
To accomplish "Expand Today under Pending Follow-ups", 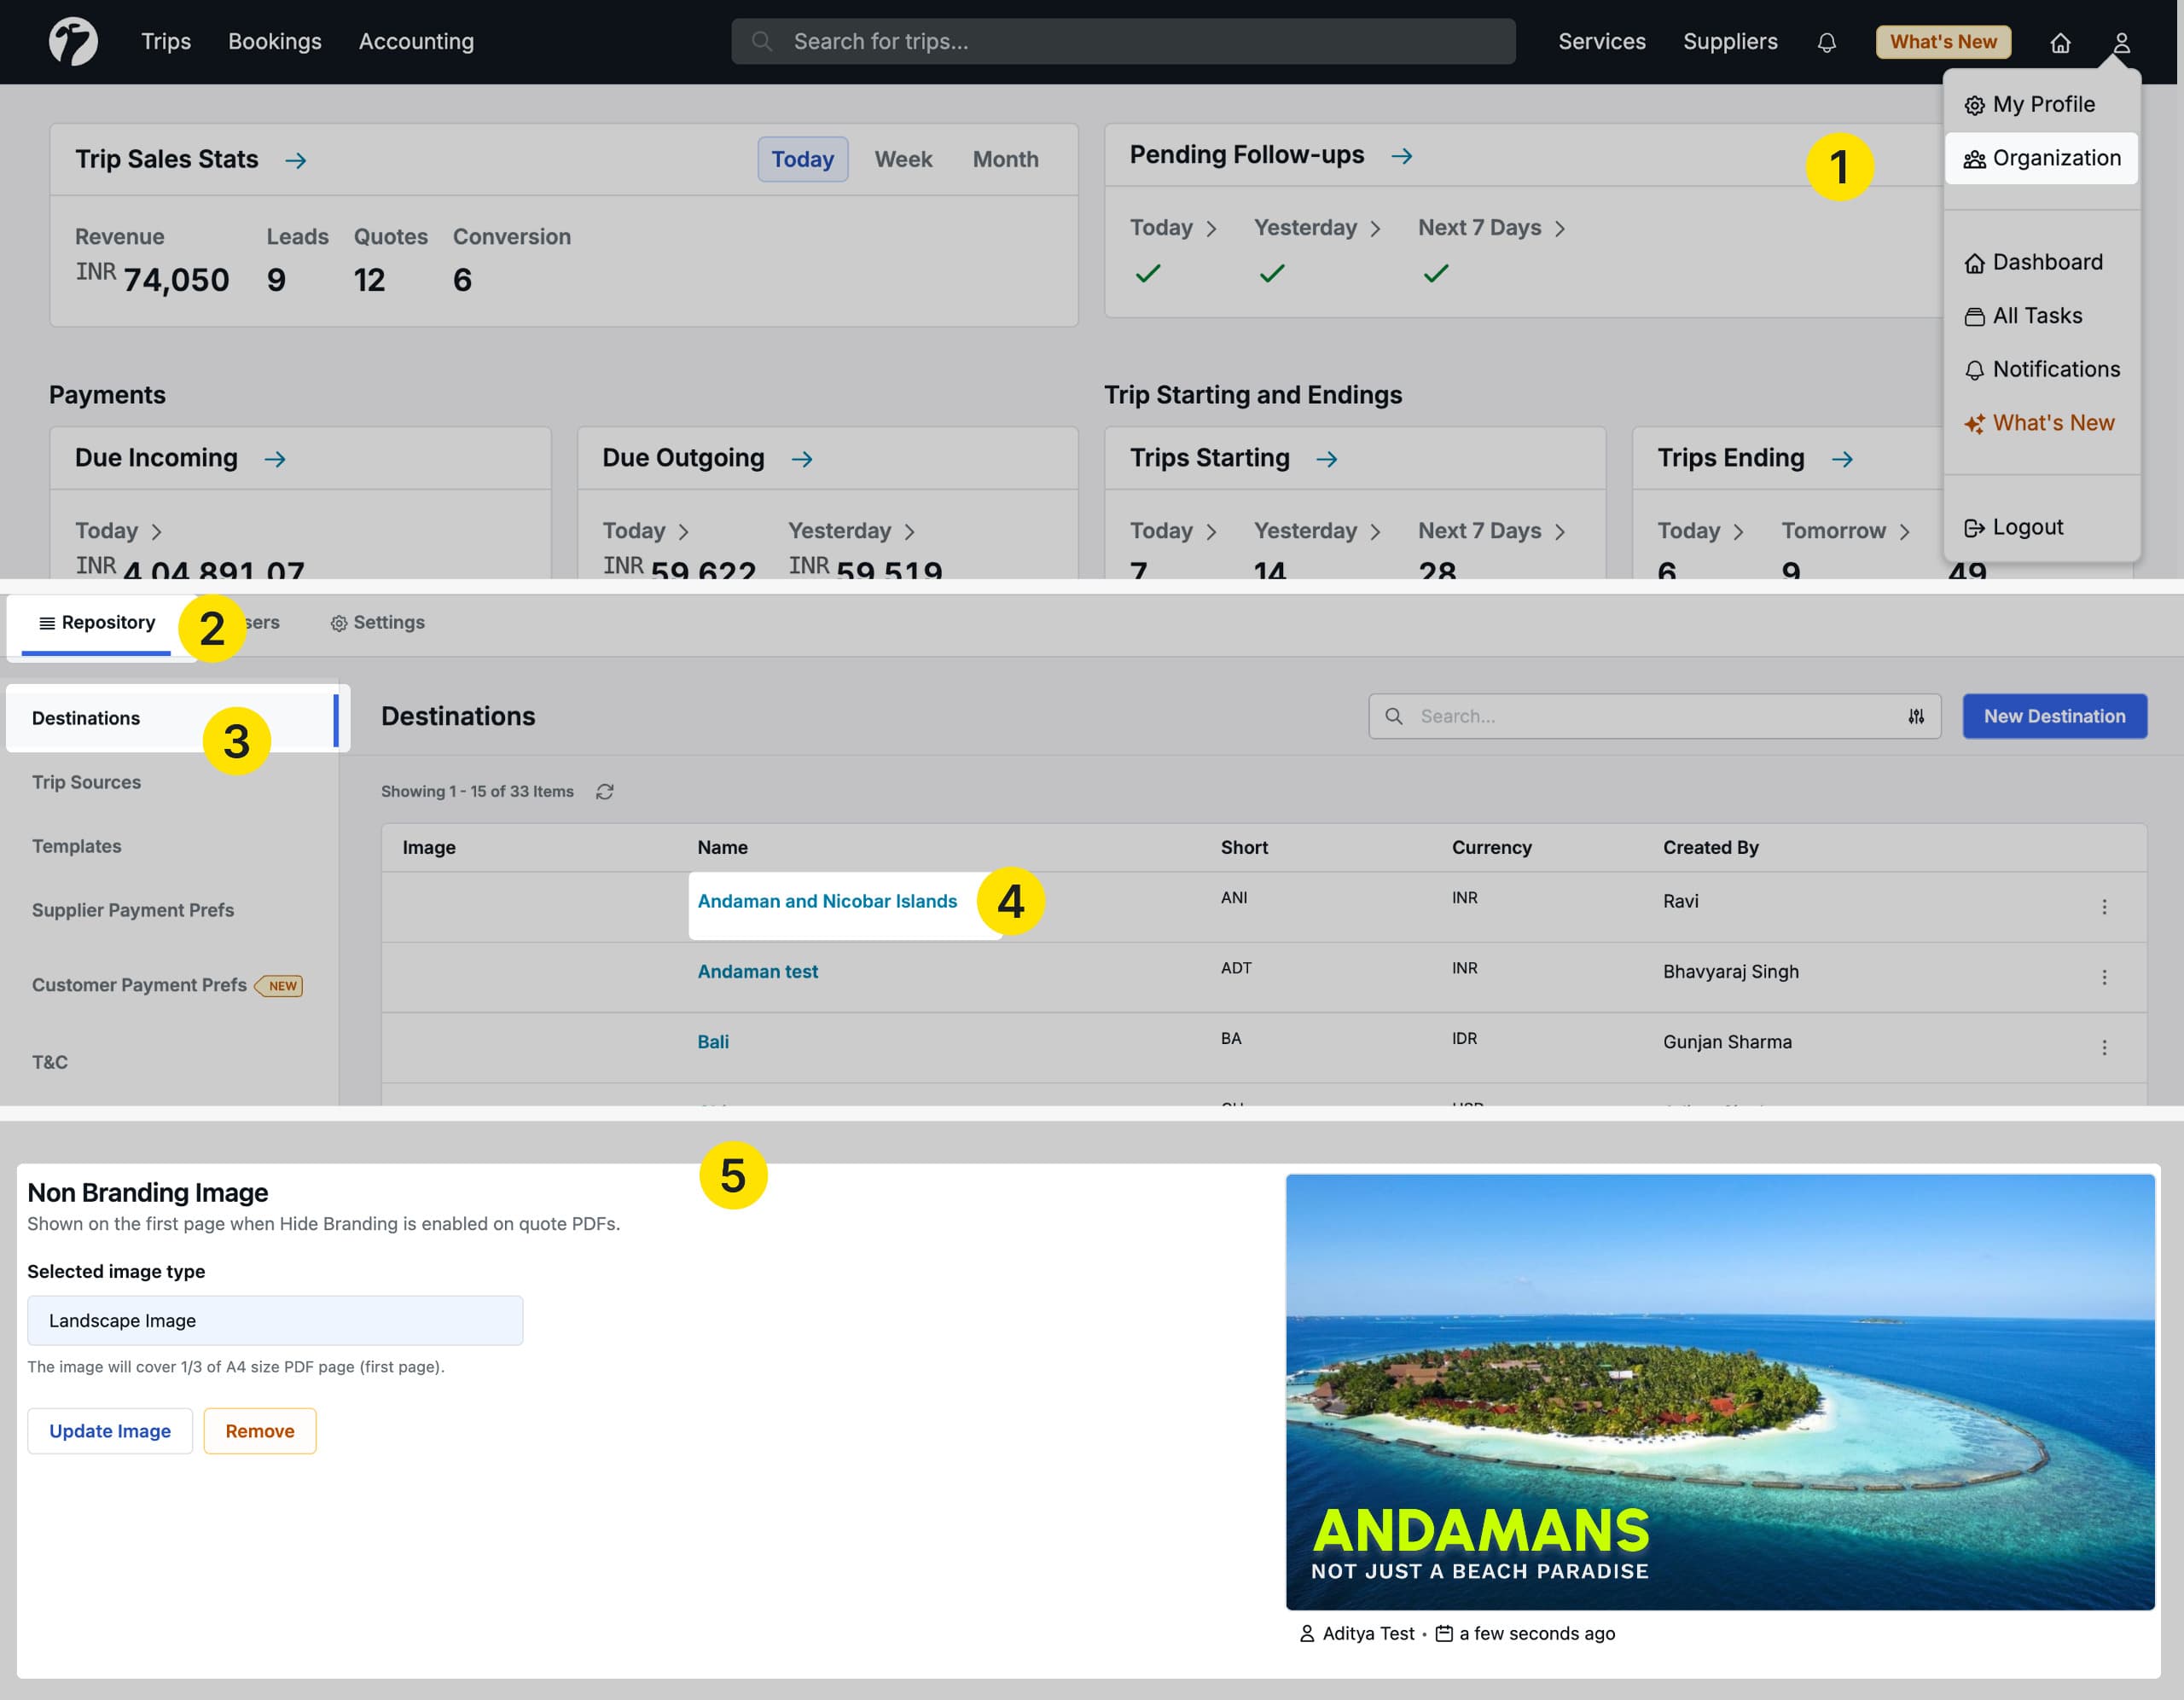I will click(1173, 228).
